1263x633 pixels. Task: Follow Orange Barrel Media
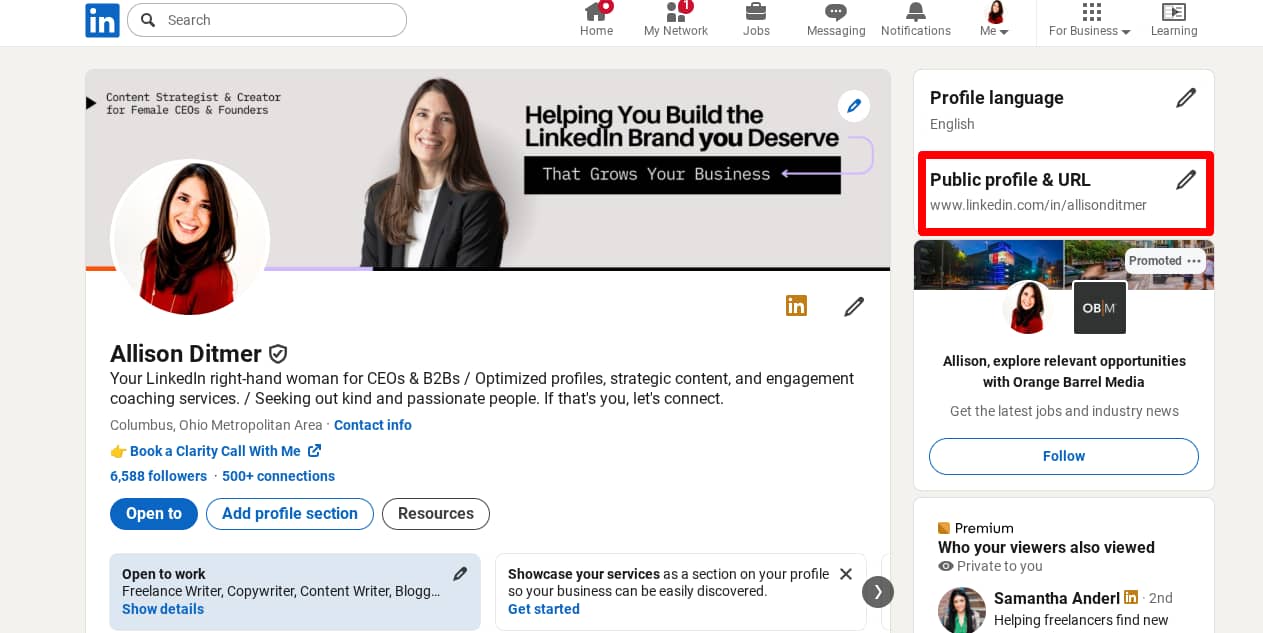click(x=1063, y=456)
